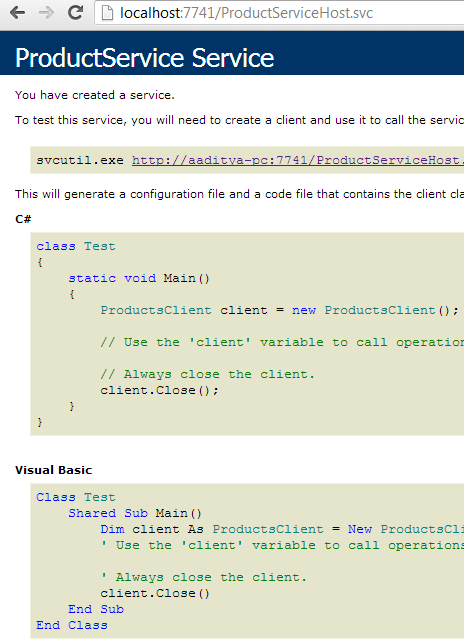
Task: Click the 'Visual Basic' section heading
Action: coord(54,470)
